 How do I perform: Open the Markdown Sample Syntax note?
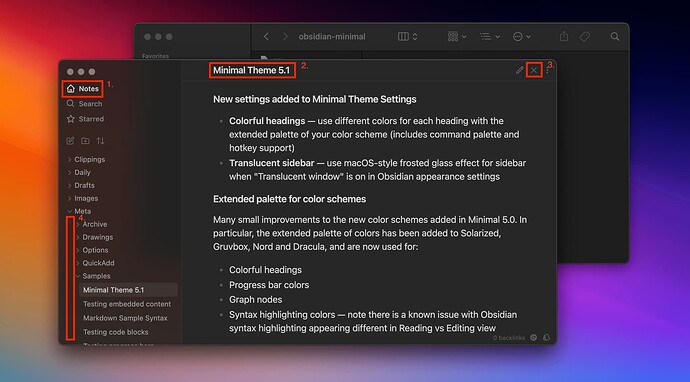pyautogui.click(x=125, y=318)
